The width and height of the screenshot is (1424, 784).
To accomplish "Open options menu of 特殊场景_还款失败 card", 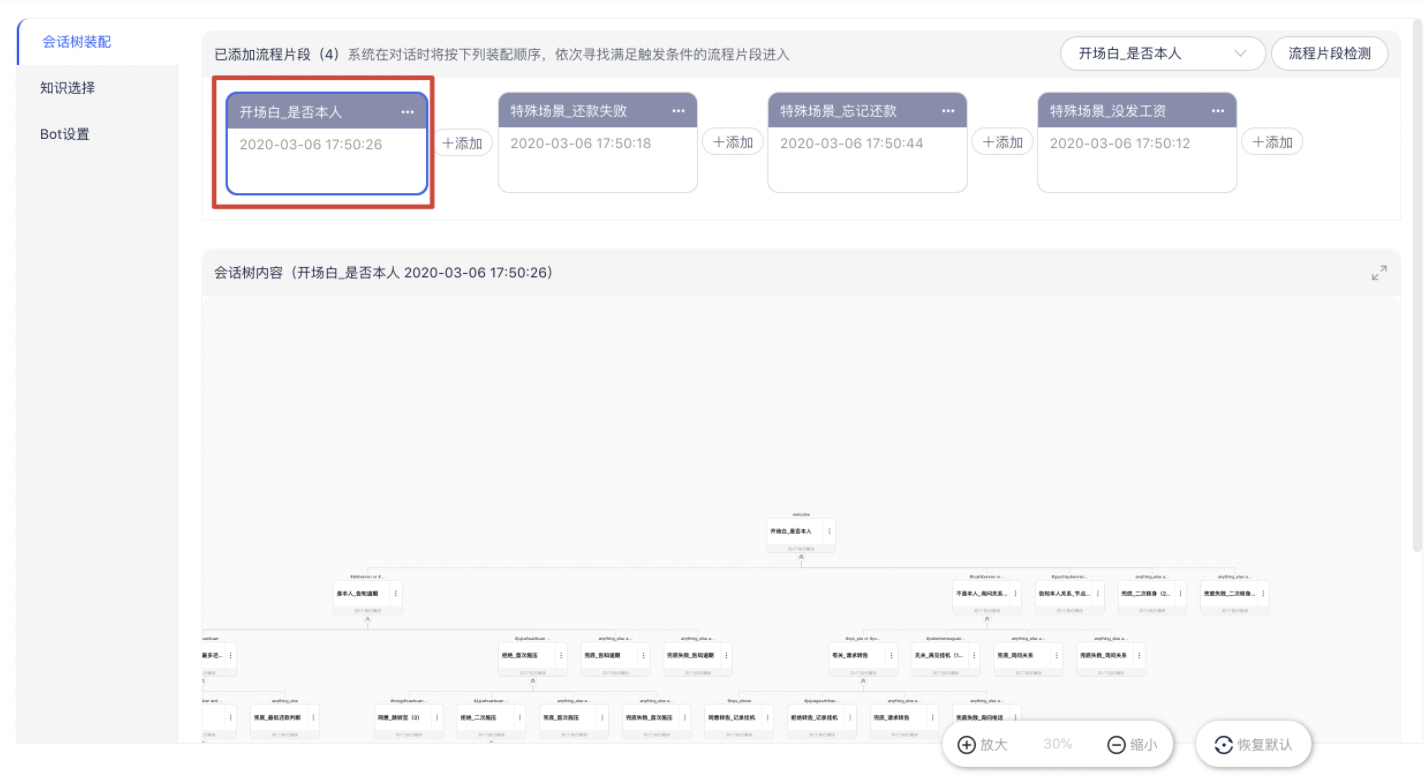I will (679, 111).
